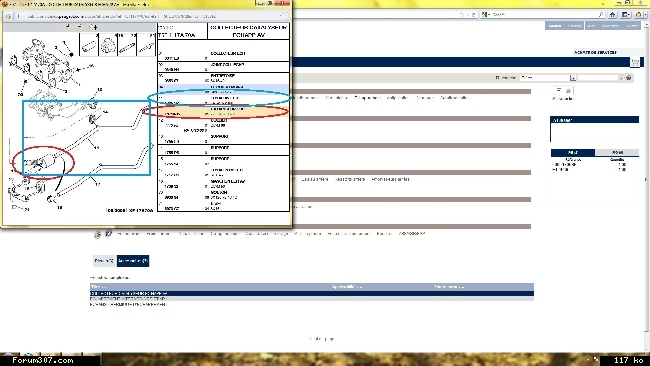Screen dimensions: 650x366
Task: Click the magnifier with plus sign in the diagram popup toolbar
Action: (93, 27)
